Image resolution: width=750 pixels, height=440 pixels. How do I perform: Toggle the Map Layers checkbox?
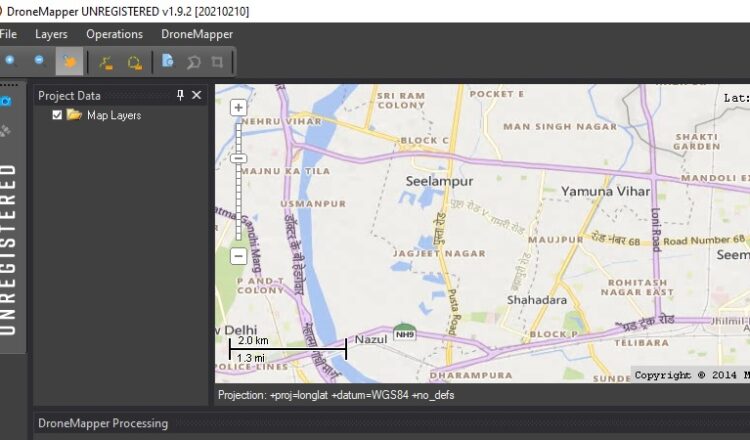(x=57, y=115)
